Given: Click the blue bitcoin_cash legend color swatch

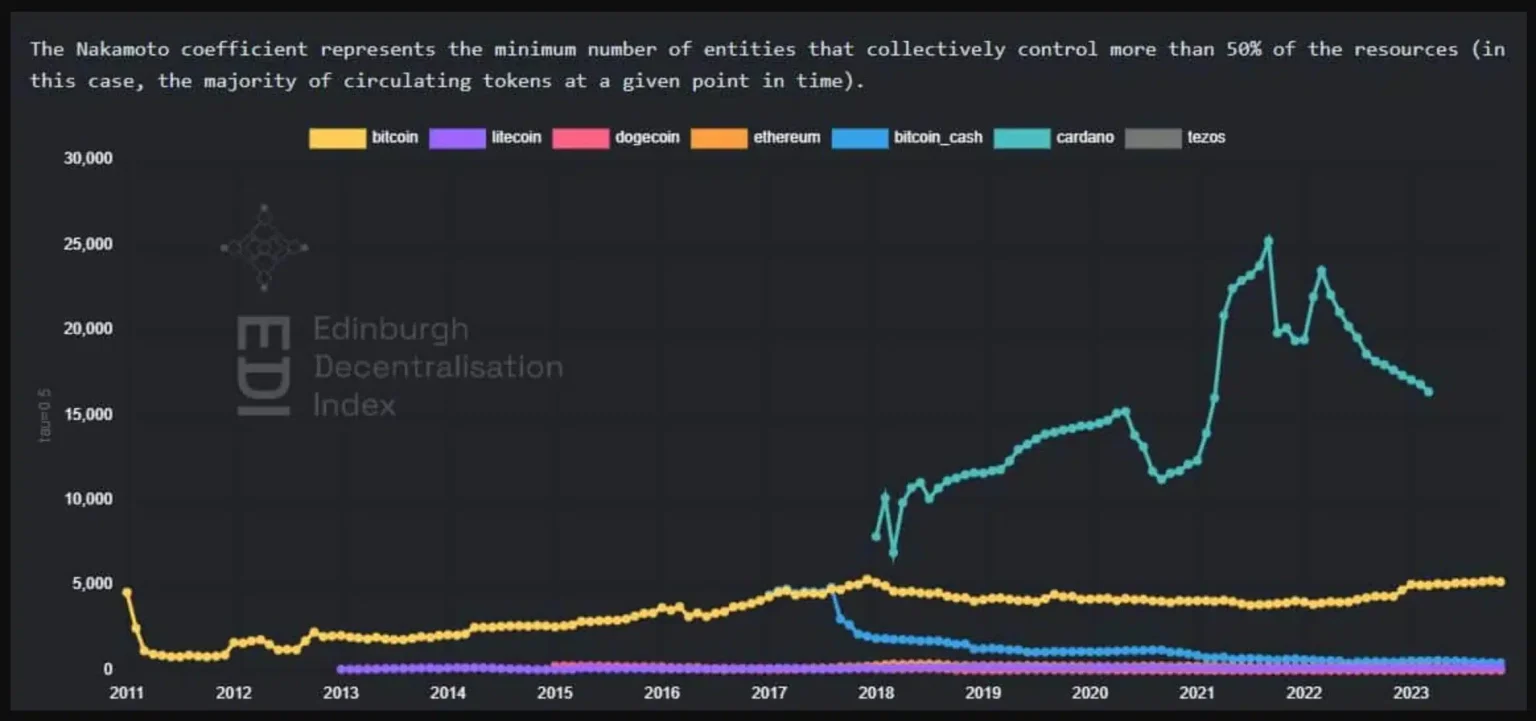Looking at the screenshot, I should click(x=859, y=138).
